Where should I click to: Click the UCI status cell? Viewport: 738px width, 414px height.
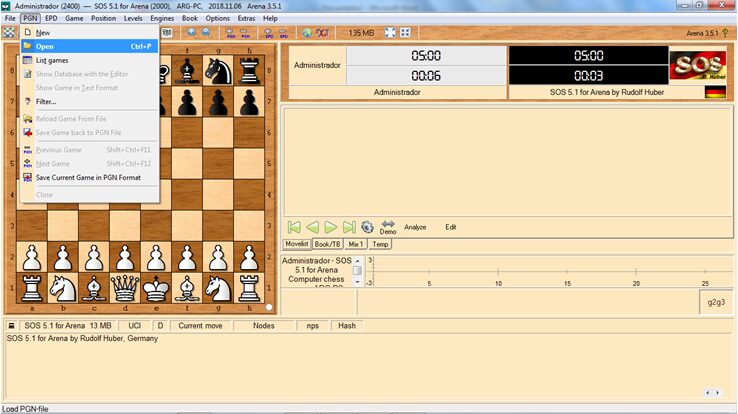pos(135,326)
